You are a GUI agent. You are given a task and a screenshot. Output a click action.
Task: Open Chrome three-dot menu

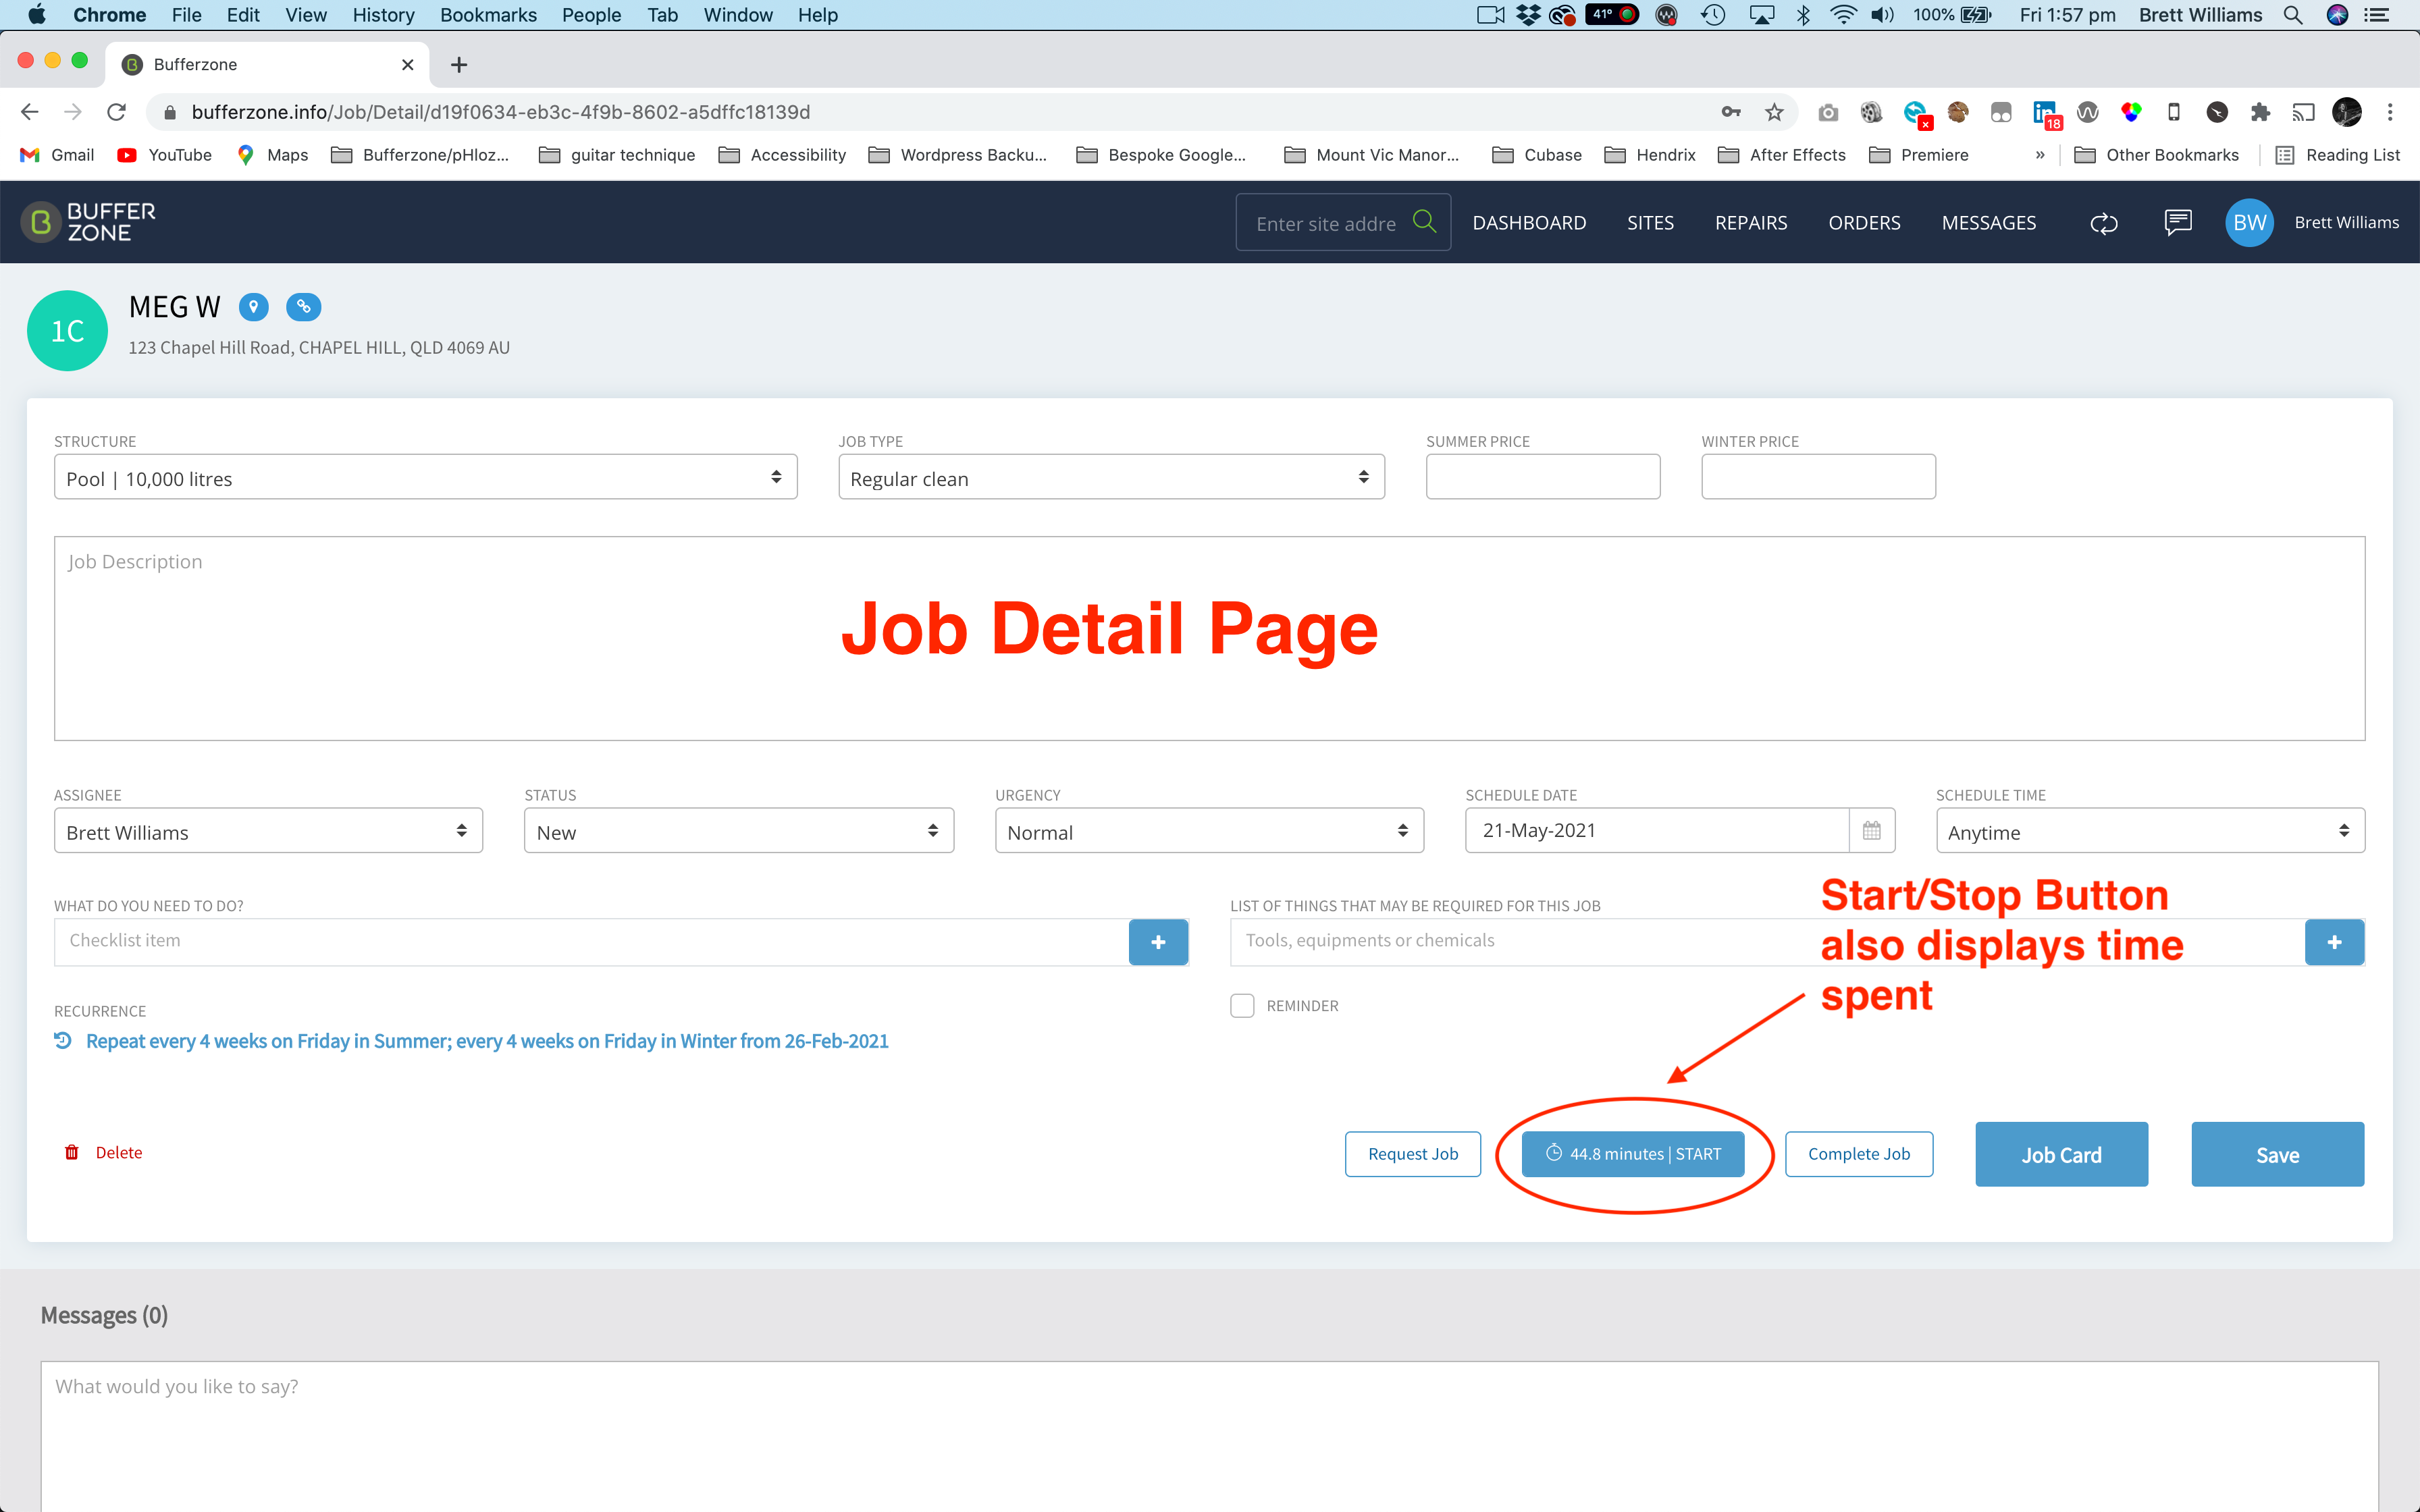coord(2390,112)
